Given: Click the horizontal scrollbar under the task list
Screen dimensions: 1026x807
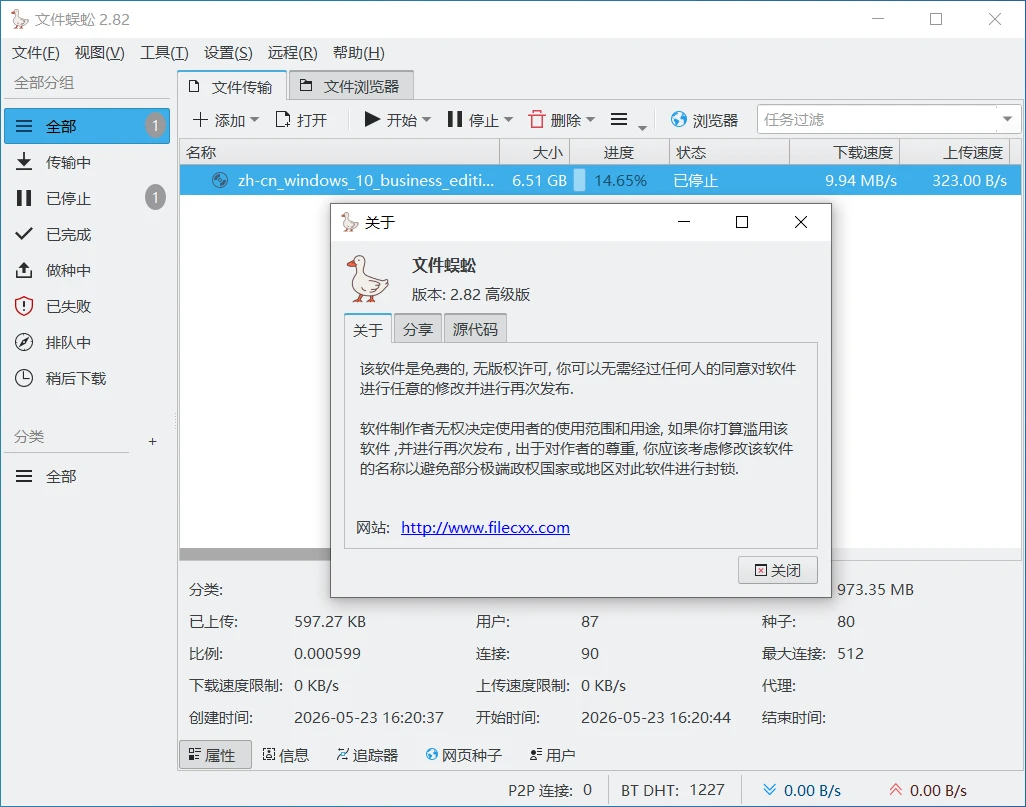Looking at the screenshot, I should pos(255,554).
